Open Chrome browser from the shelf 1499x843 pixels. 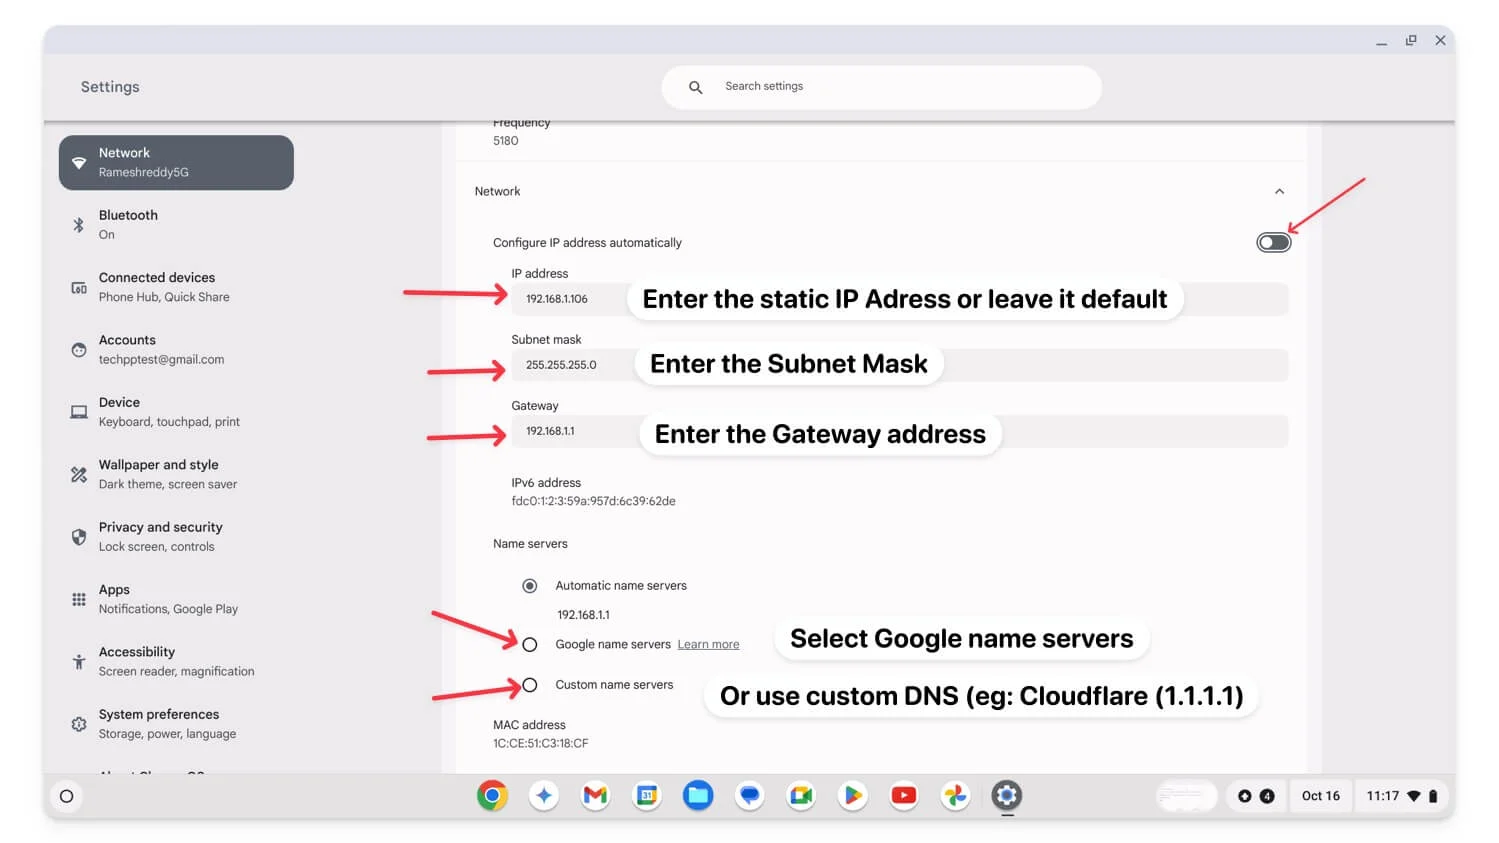492,796
